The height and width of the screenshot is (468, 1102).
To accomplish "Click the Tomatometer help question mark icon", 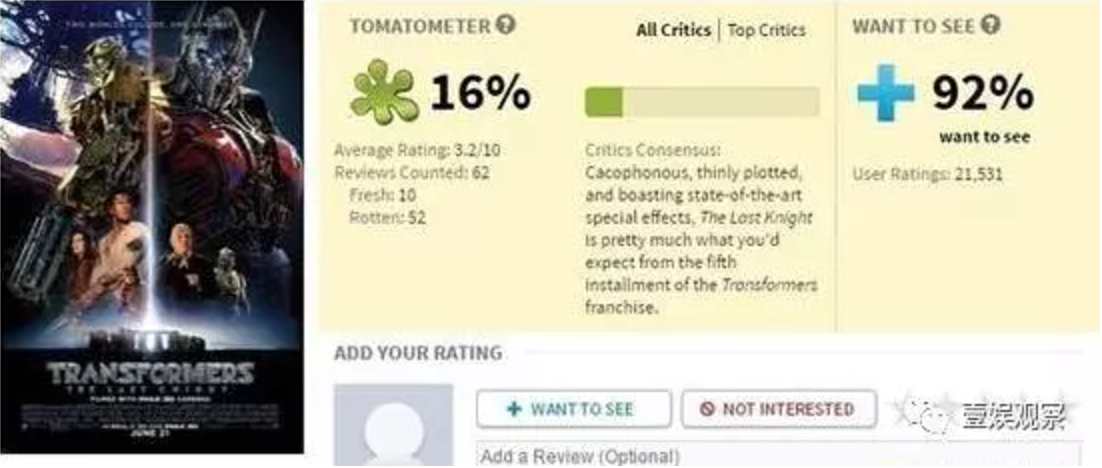I will [505, 25].
